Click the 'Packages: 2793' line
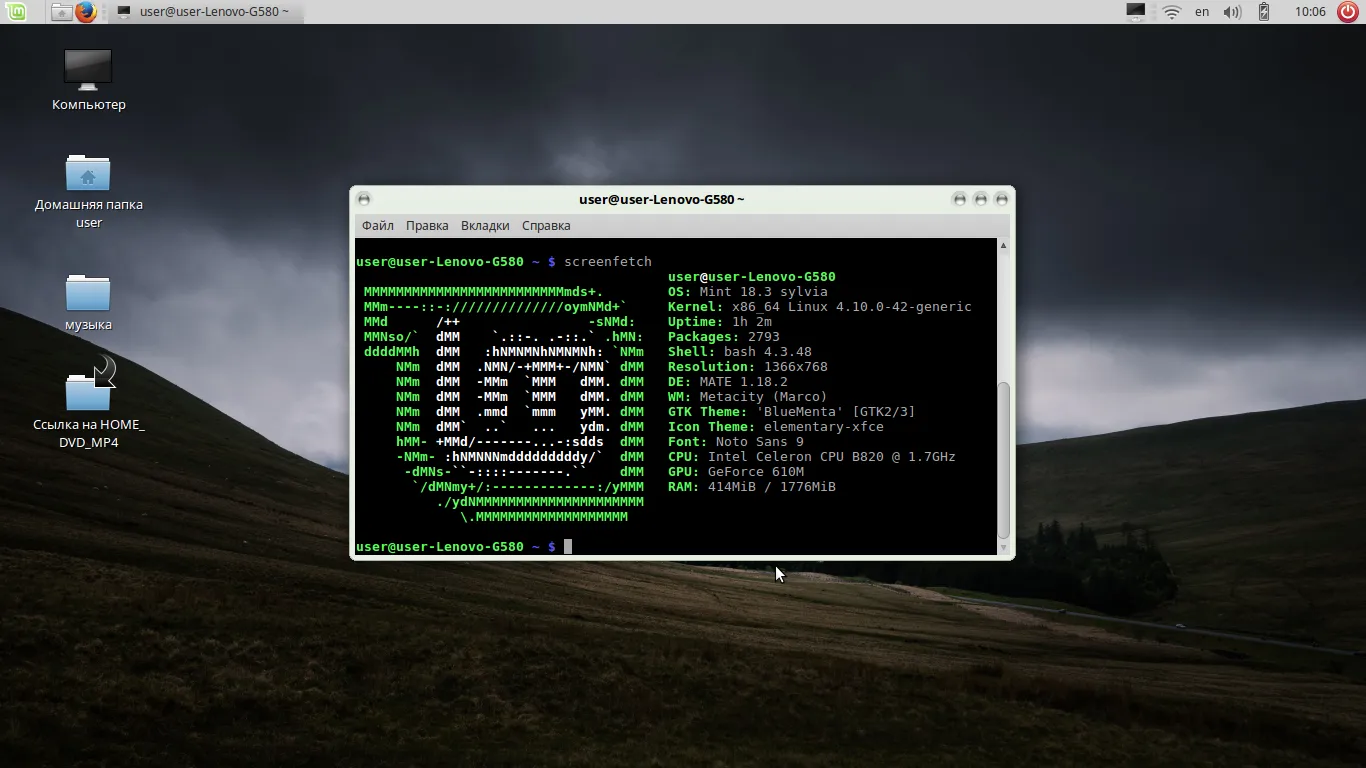Image resolution: width=1366 pixels, height=768 pixels. [724, 337]
